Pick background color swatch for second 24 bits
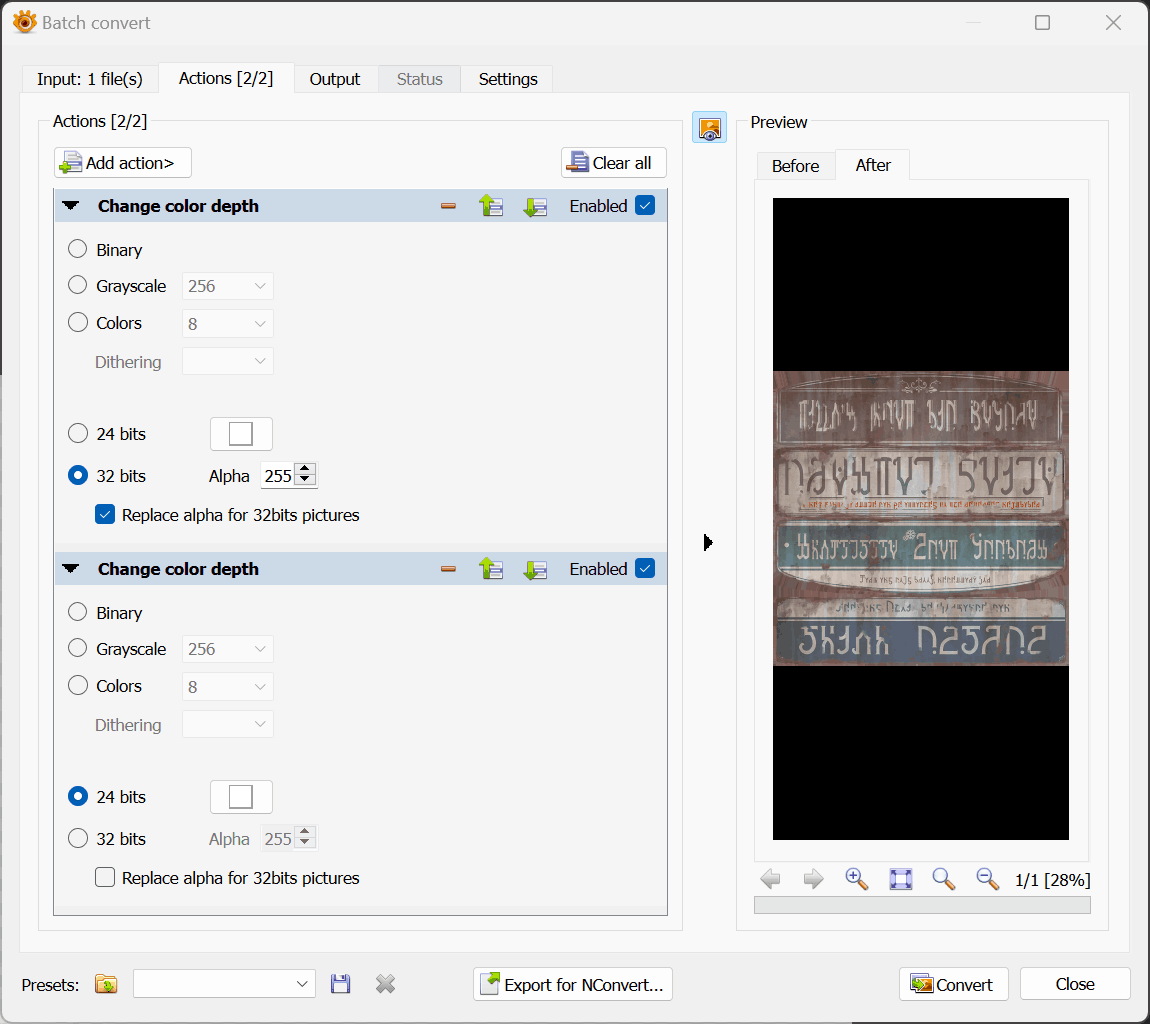Image resolution: width=1150 pixels, height=1024 pixels. click(241, 797)
